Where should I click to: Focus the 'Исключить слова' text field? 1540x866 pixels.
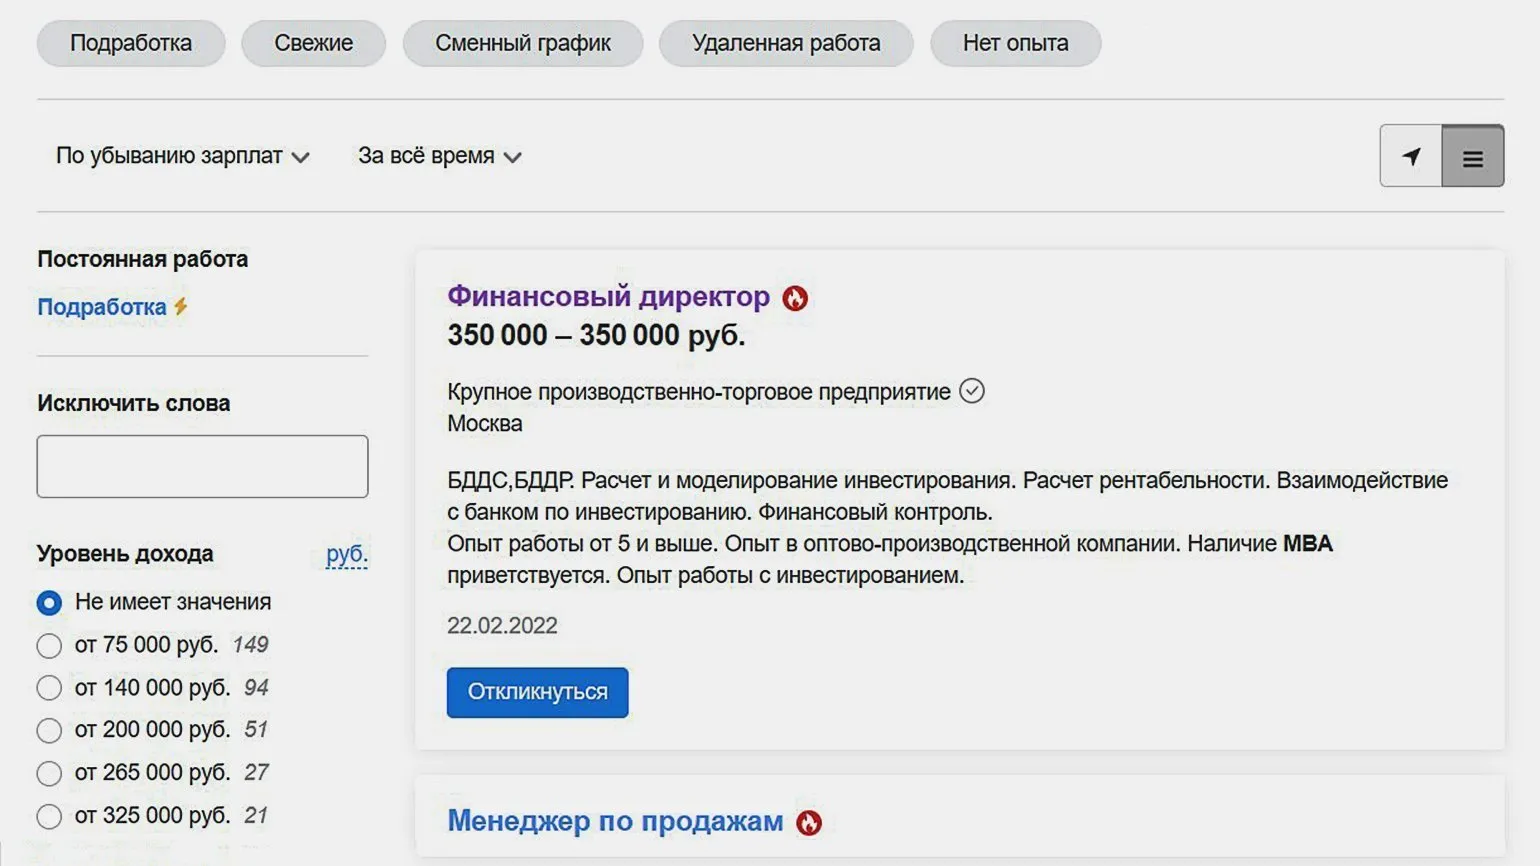(202, 466)
